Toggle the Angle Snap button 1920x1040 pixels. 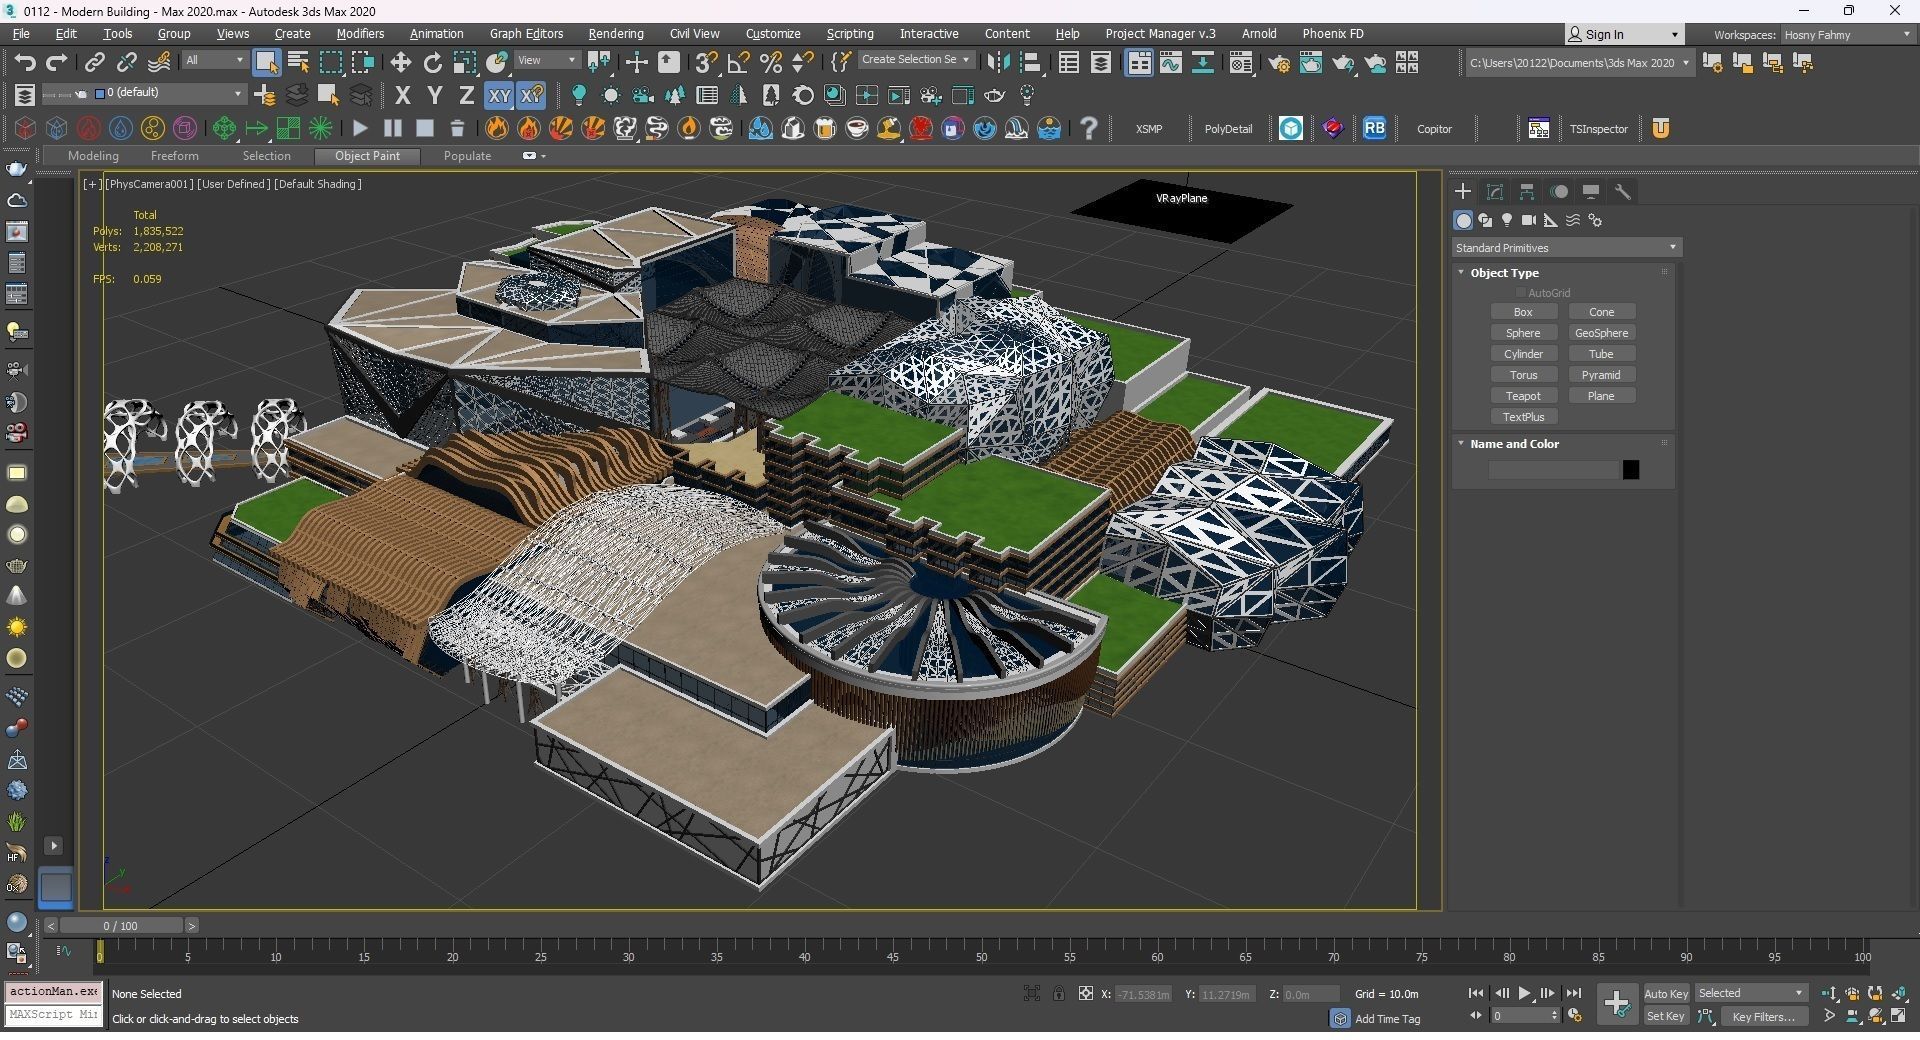tap(739, 63)
